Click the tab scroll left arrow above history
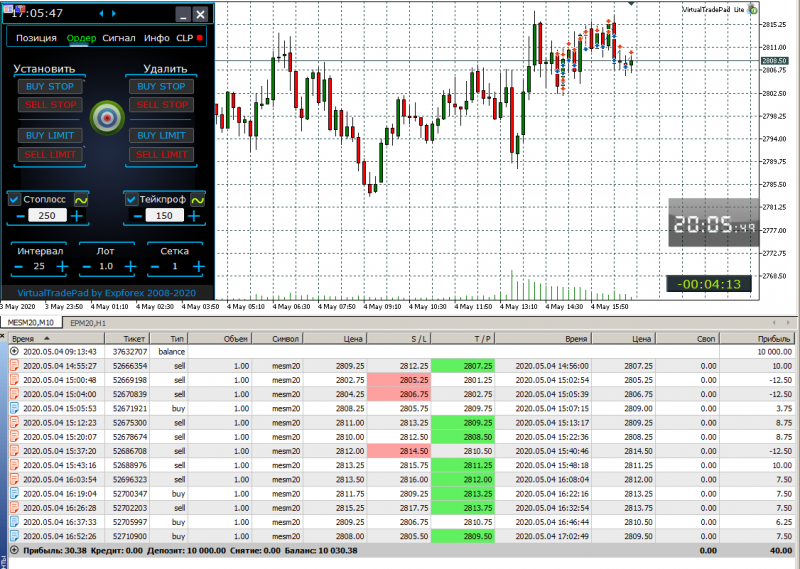This screenshot has height=569, width=800. (774, 323)
